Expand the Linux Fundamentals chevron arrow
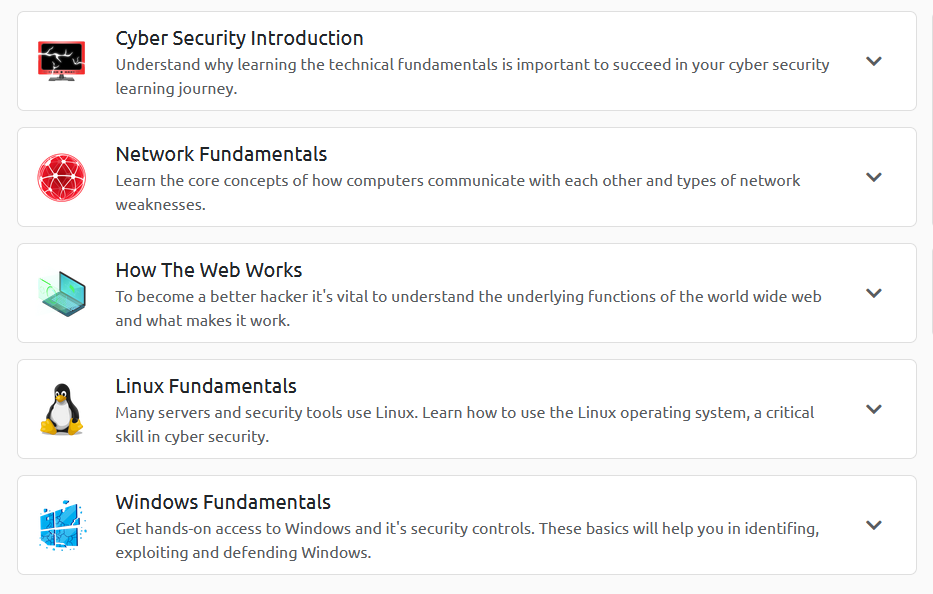Image resolution: width=933 pixels, height=594 pixels. 874,409
